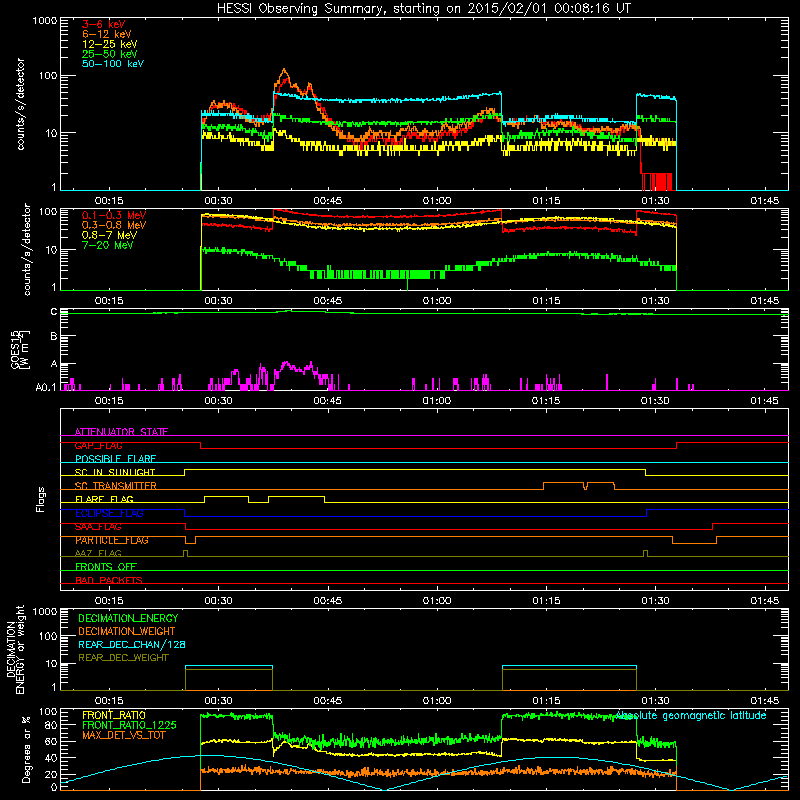Select the SC_IN_SUNLIGHT flag label
Screen dimensions: 800x800
click(x=115, y=472)
